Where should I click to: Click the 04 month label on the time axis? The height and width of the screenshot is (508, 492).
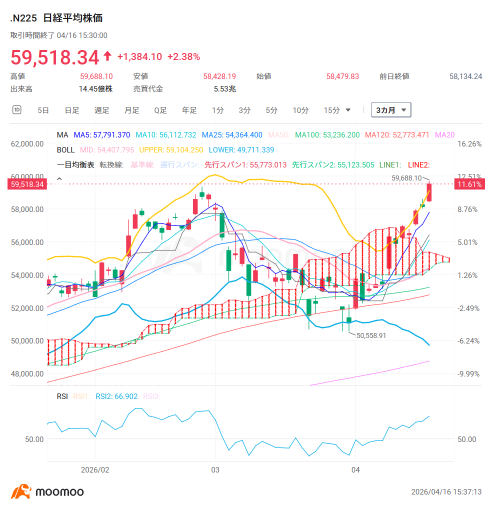tap(355, 470)
